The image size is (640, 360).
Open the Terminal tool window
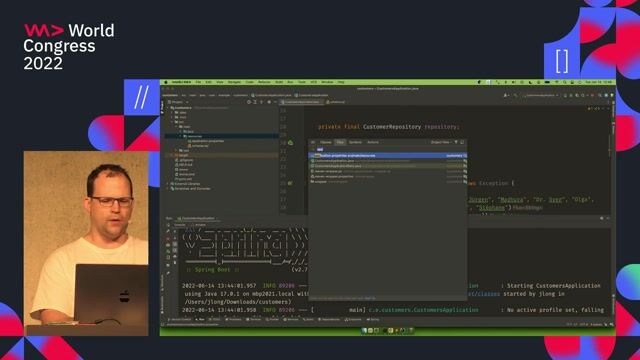pos(254,320)
